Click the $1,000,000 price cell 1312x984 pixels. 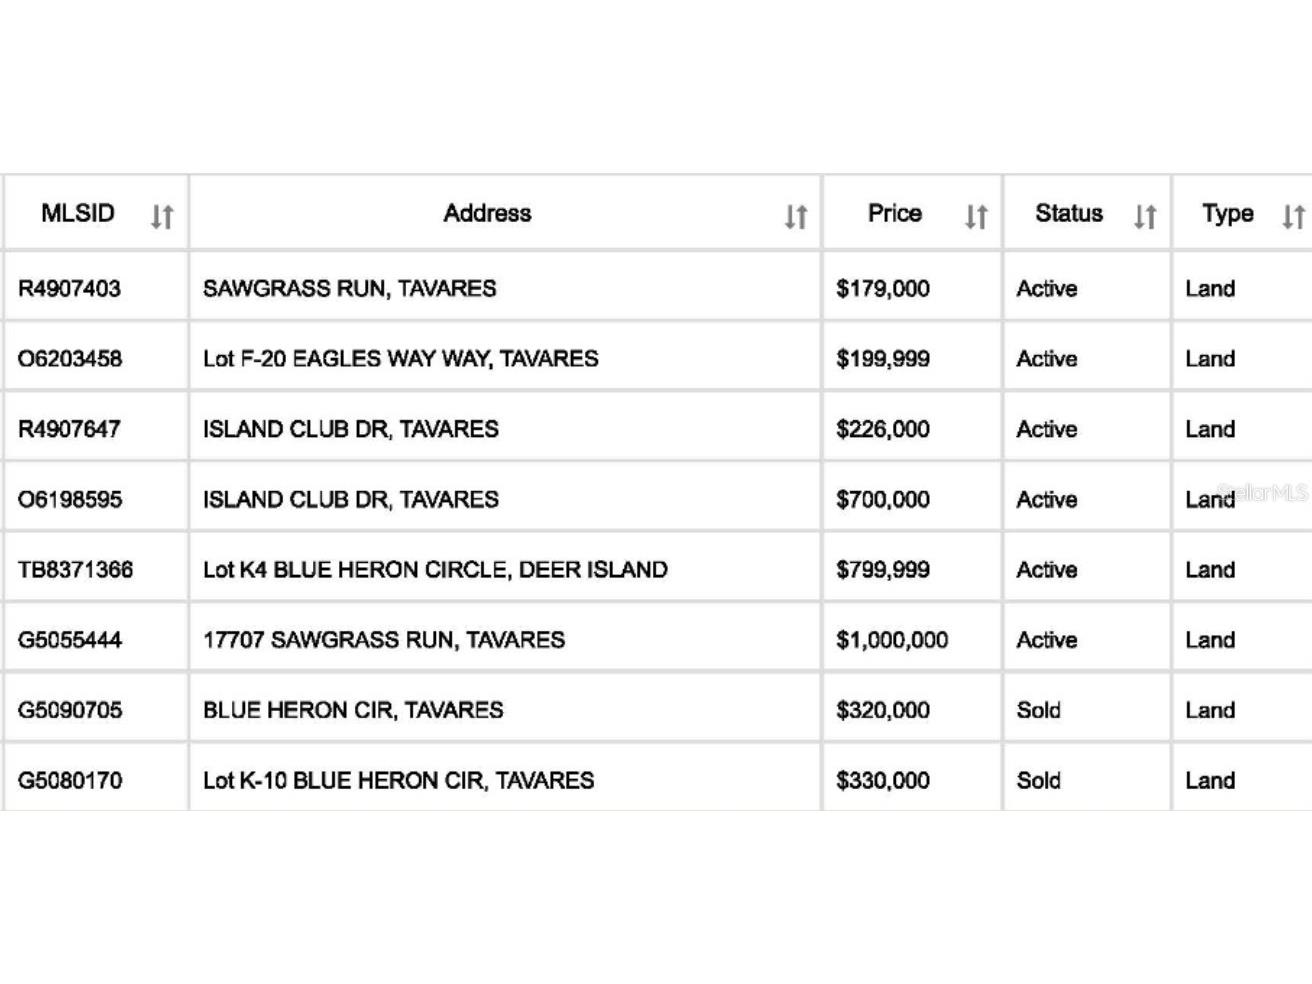[892, 640]
